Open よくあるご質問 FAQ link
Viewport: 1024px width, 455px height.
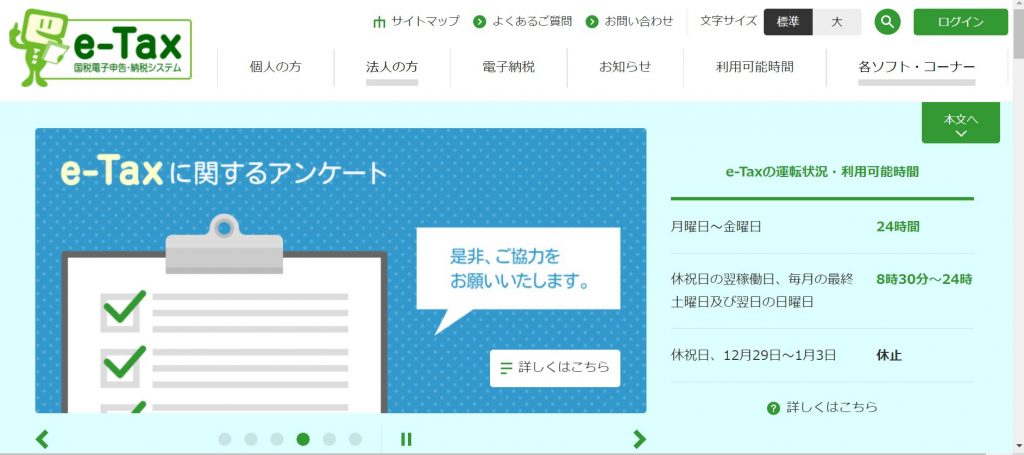click(532, 22)
